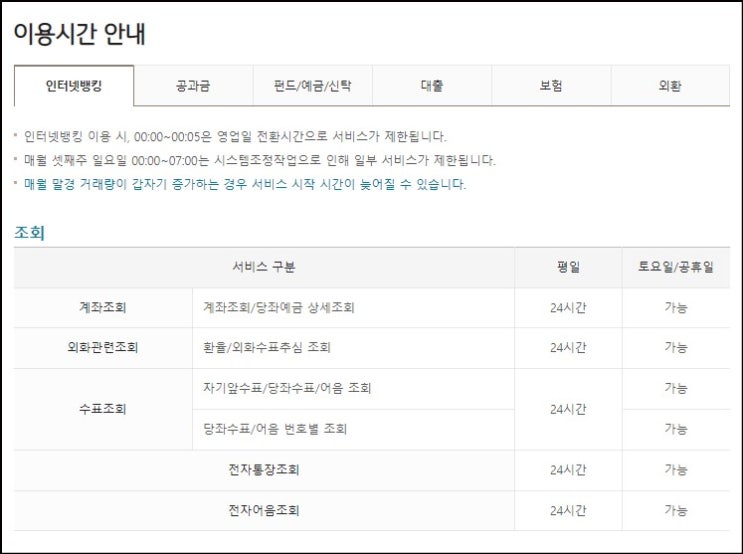Click 24시간 in the 계좌조회 row
Viewport: 743px width, 554px height.
click(x=568, y=308)
